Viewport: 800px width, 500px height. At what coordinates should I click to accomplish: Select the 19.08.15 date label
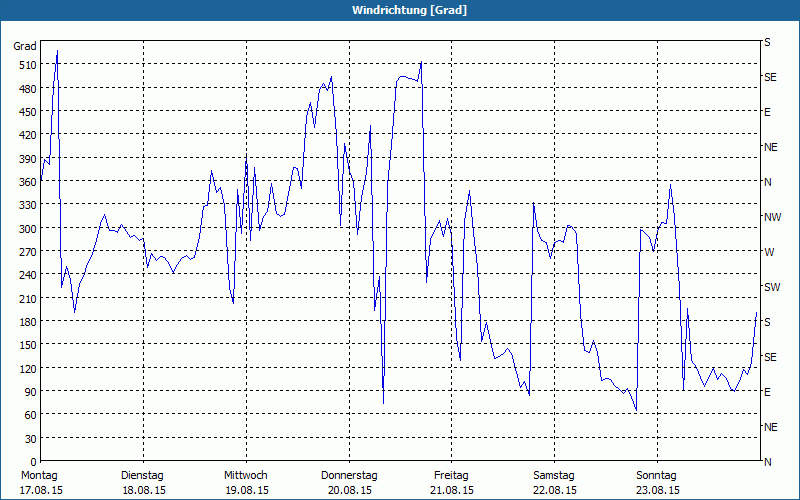[247, 491]
